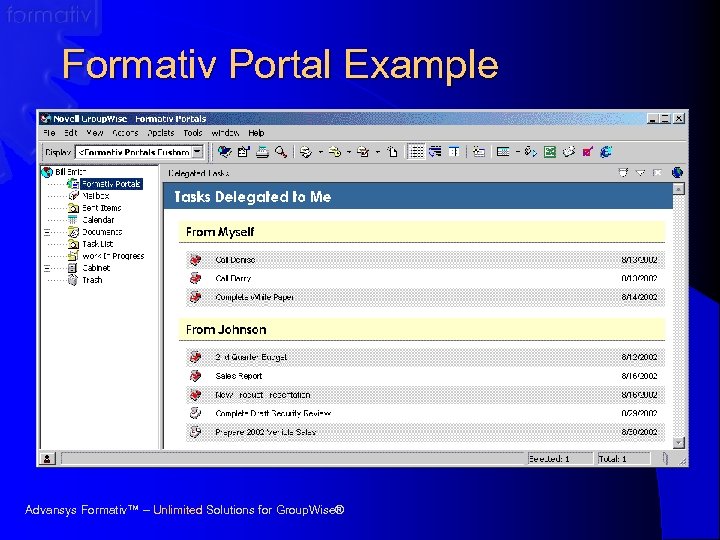Open the New Product Presentation task
720x540 pixels.
point(263,395)
